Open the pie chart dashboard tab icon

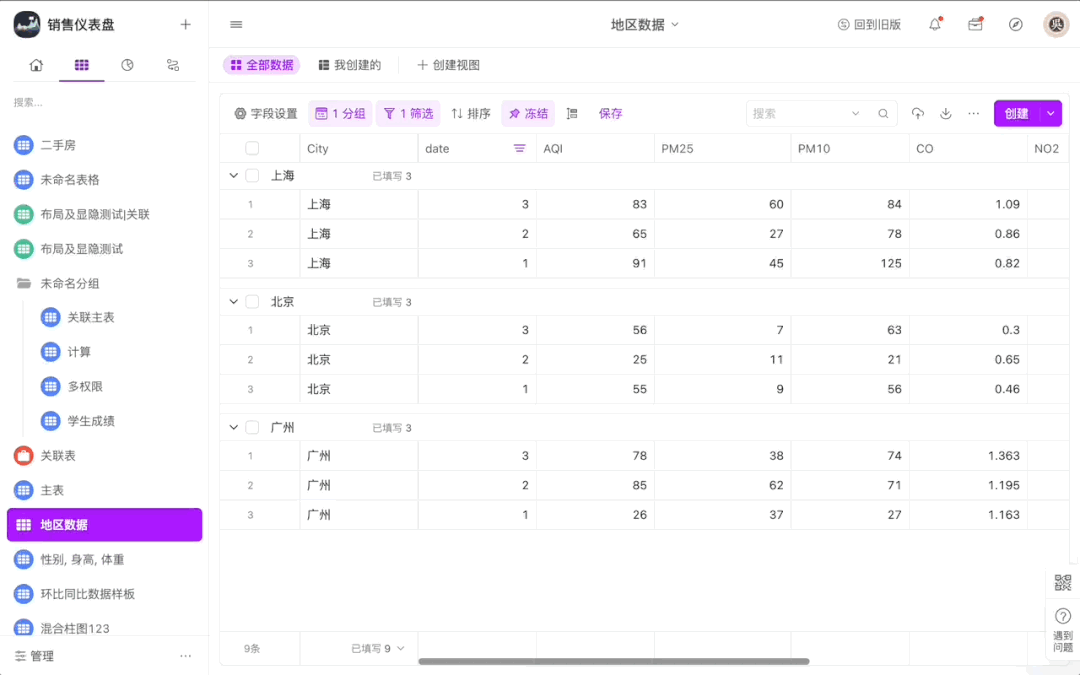(127, 65)
